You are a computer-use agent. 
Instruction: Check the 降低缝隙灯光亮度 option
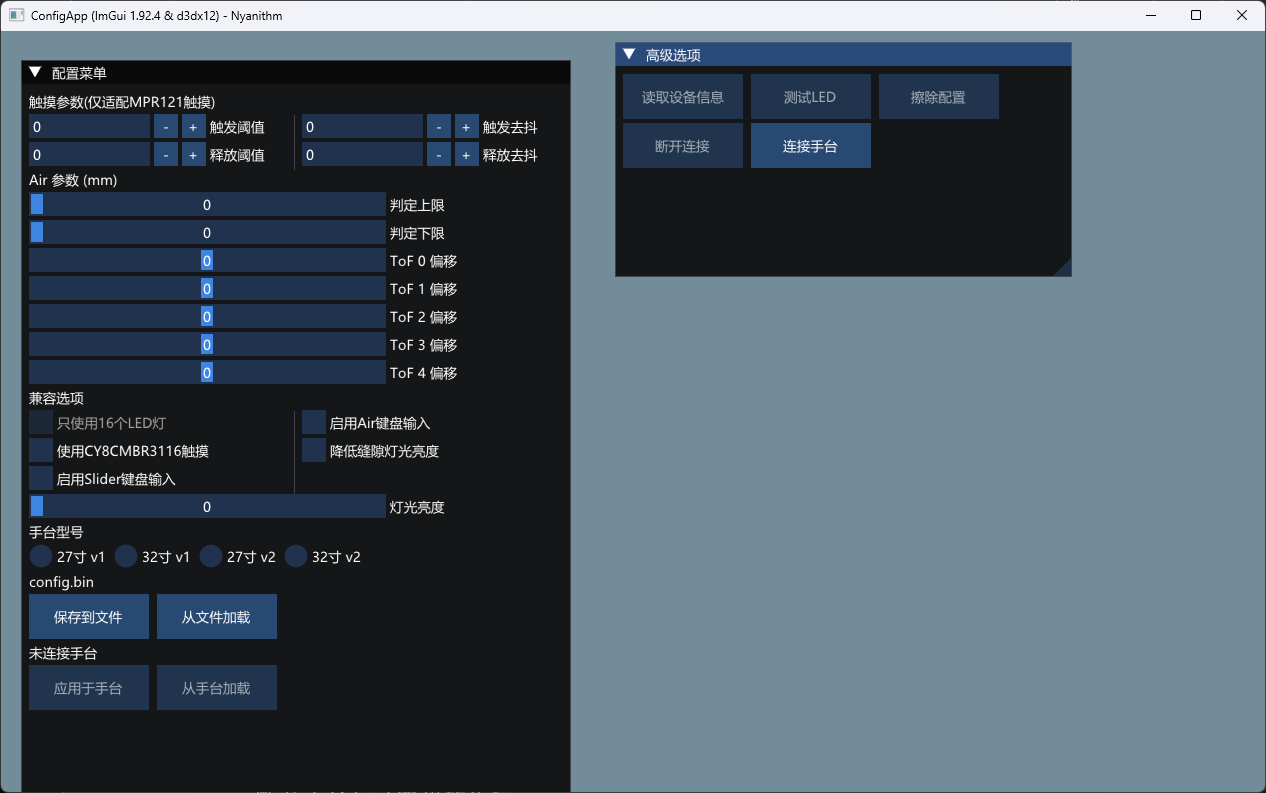click(x=314, y=451)
